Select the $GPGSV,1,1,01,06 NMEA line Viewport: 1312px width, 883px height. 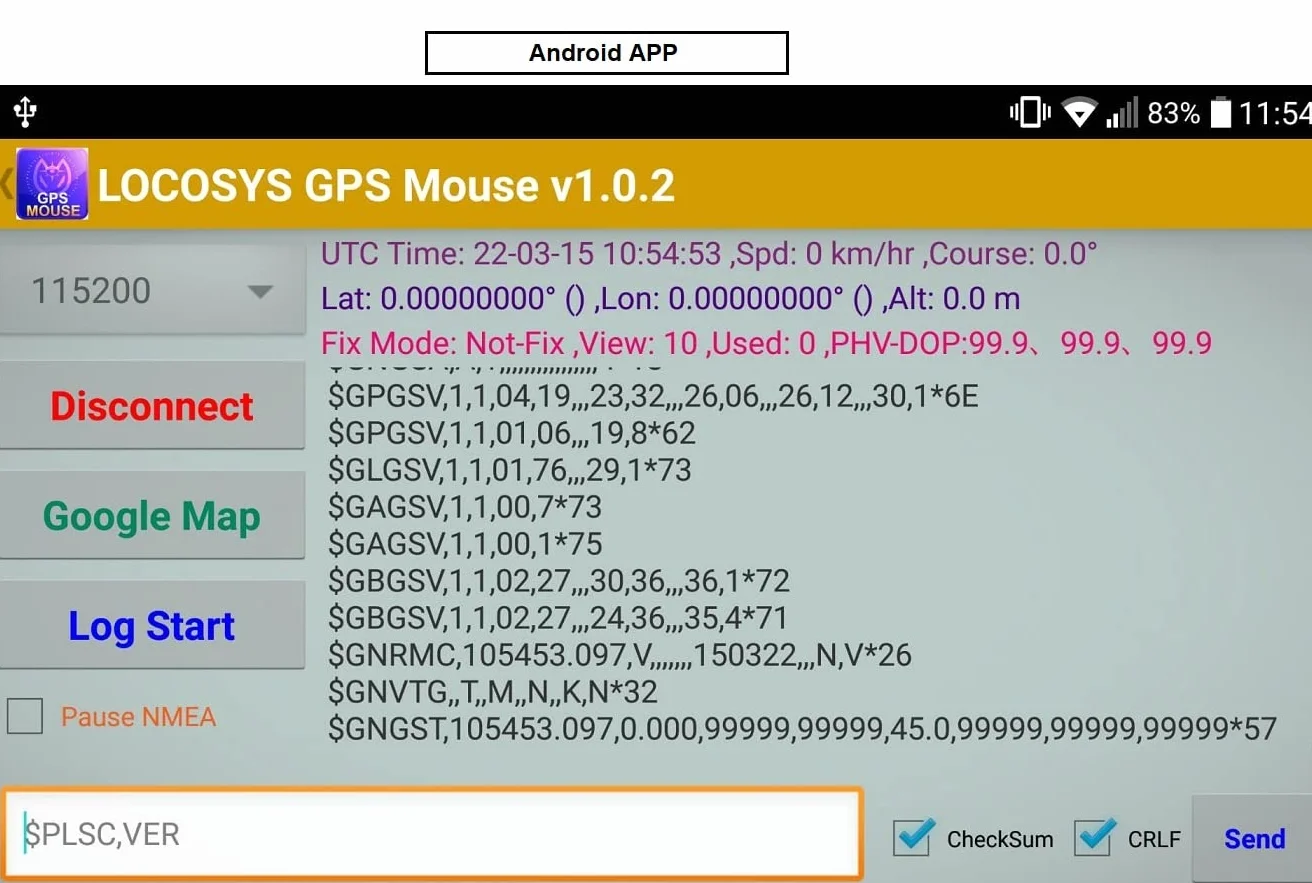(512, 433)
